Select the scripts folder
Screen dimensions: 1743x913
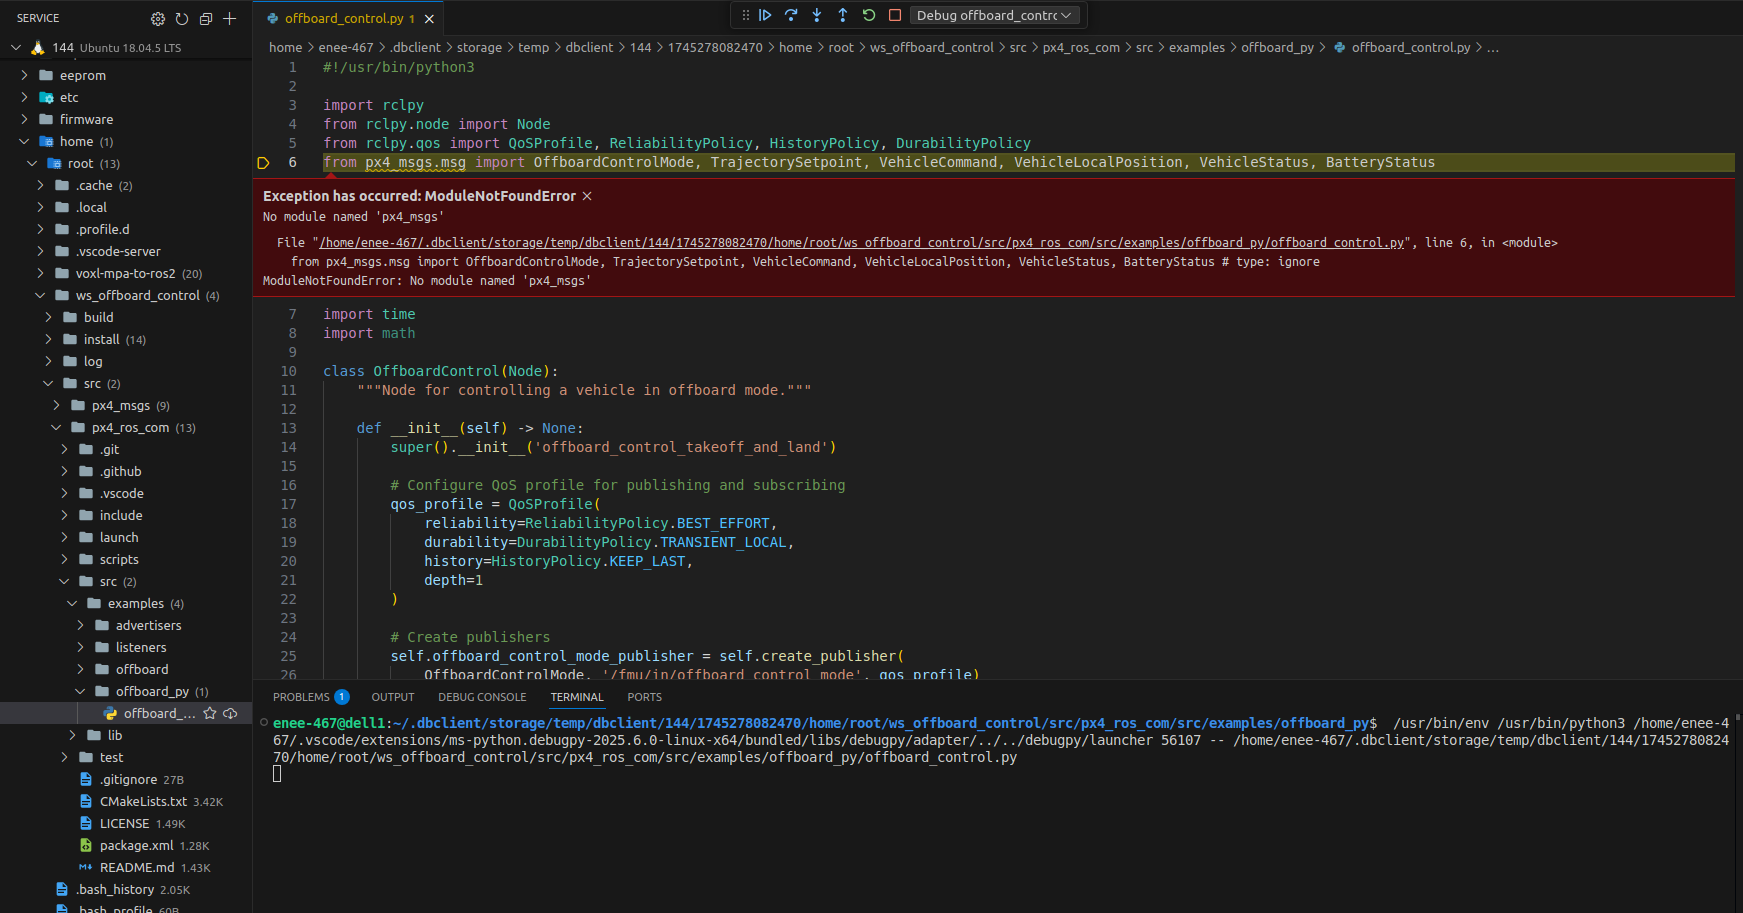point(119,559)
